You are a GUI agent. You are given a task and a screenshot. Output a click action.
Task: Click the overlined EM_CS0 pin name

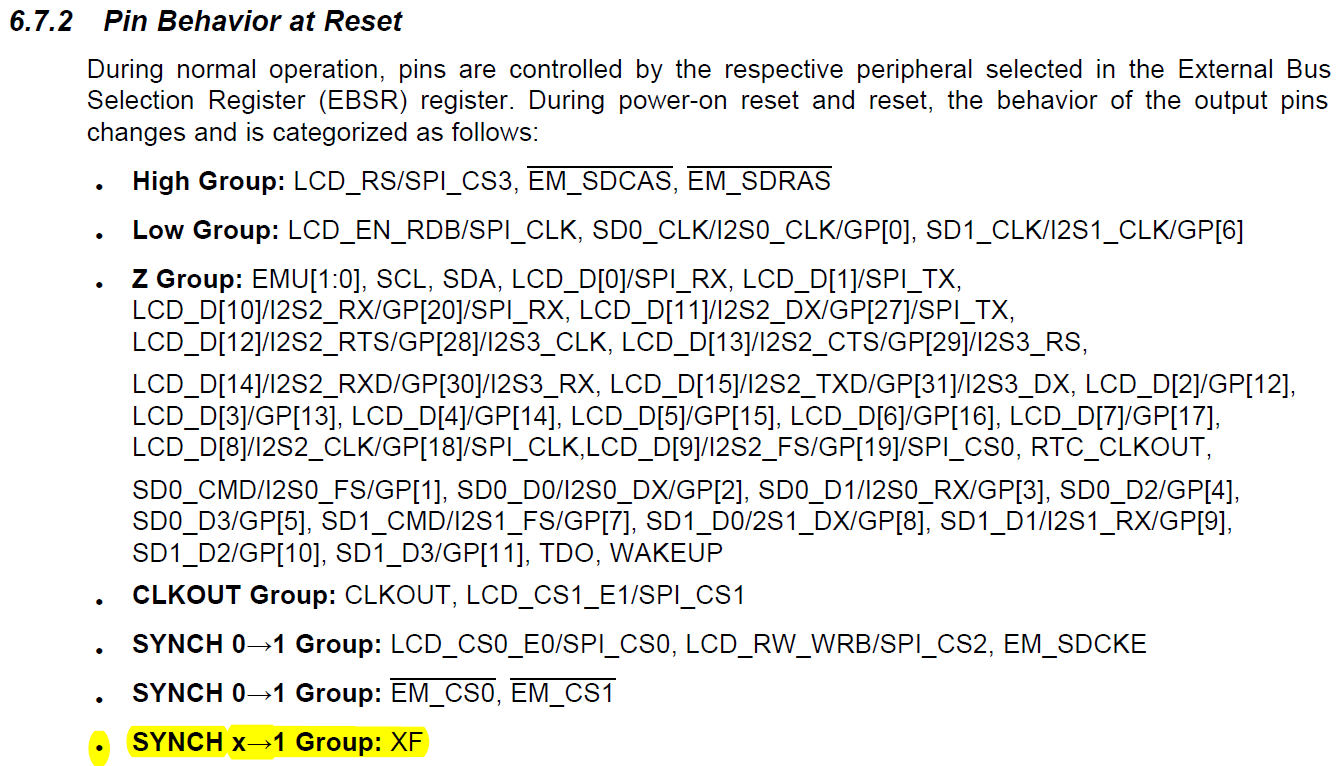pyautogui.click(x=443, y=692)
